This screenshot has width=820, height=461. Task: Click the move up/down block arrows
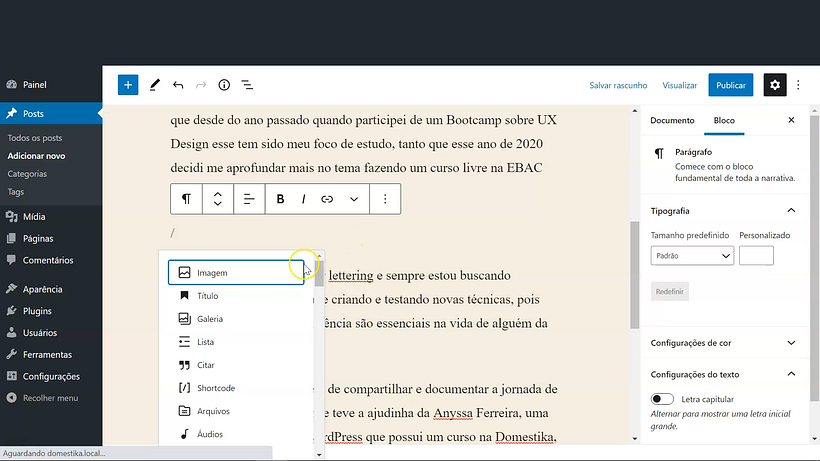tap(218, 199)
